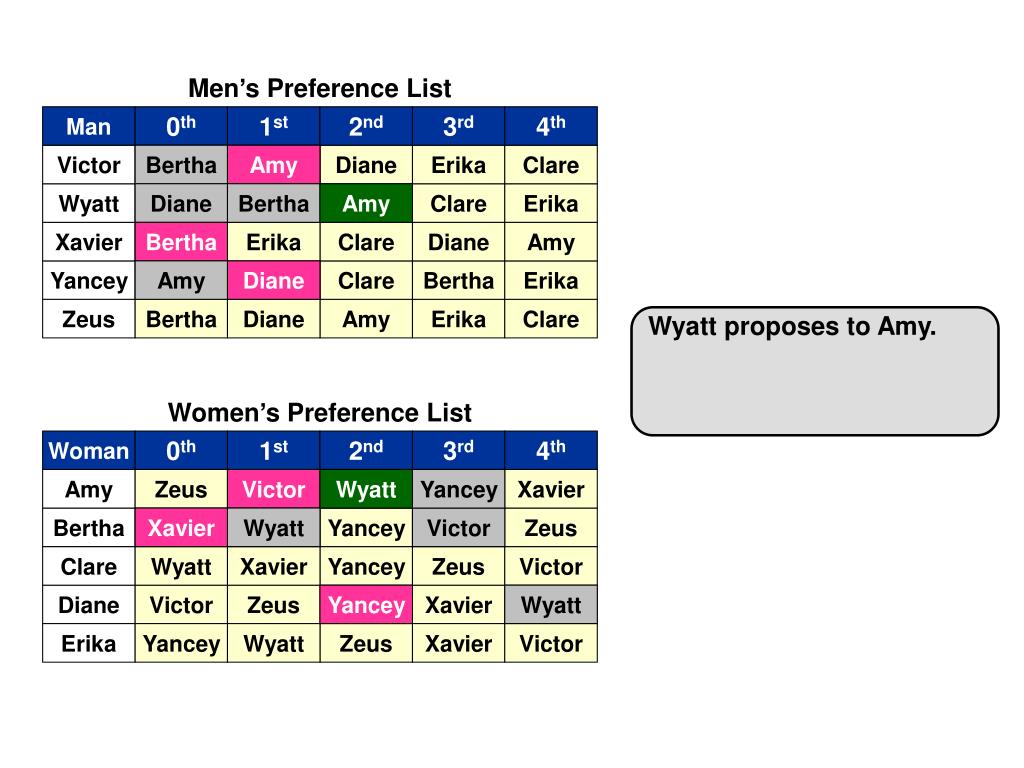
Task: Click the pink Bertha cell in Xavier's row
Action: [x=181, y=242]
